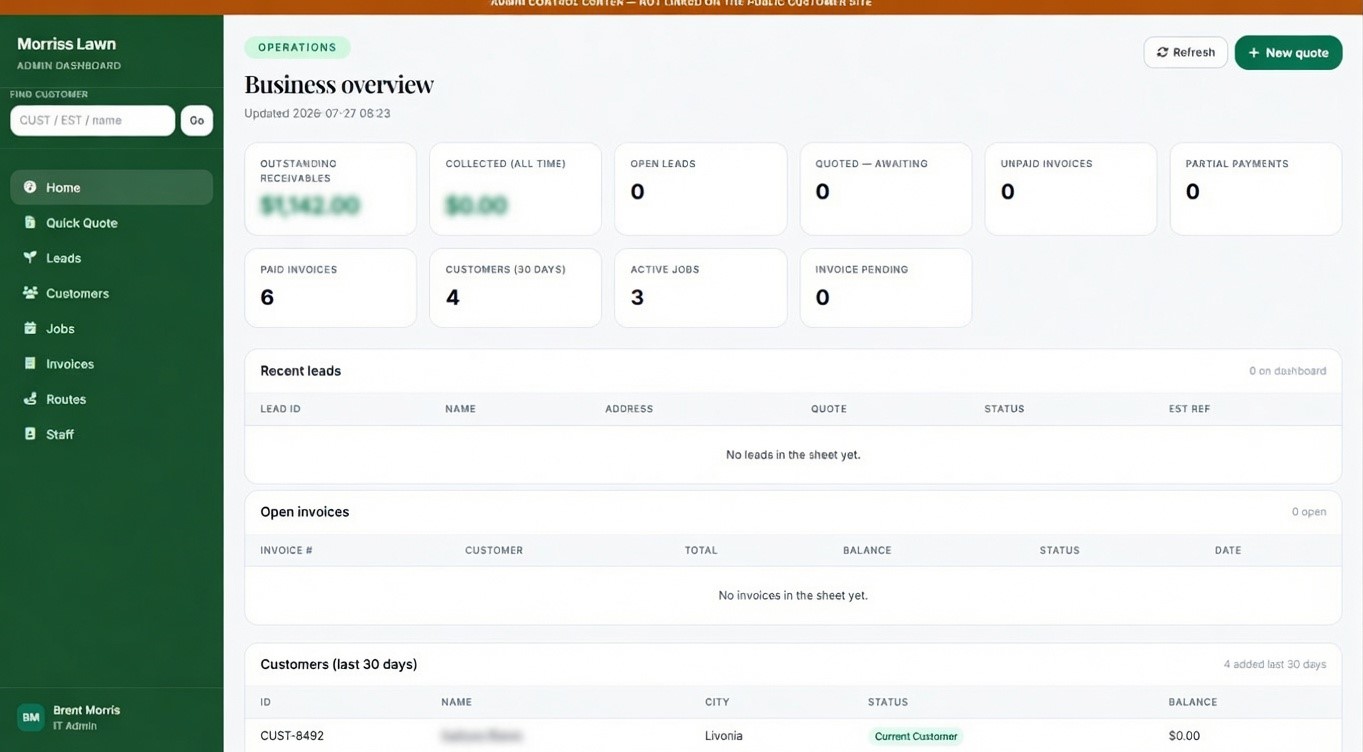The image size is (1363, 752).
Task: Open the Home menu item
Action: click(x=111, y=187)
